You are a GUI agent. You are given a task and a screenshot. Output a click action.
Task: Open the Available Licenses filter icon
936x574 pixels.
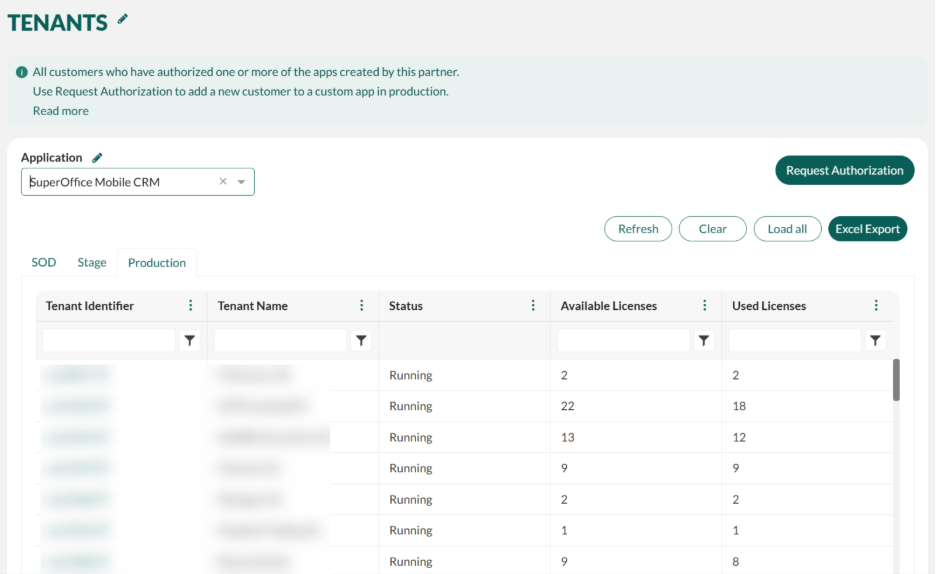(704, 341)
